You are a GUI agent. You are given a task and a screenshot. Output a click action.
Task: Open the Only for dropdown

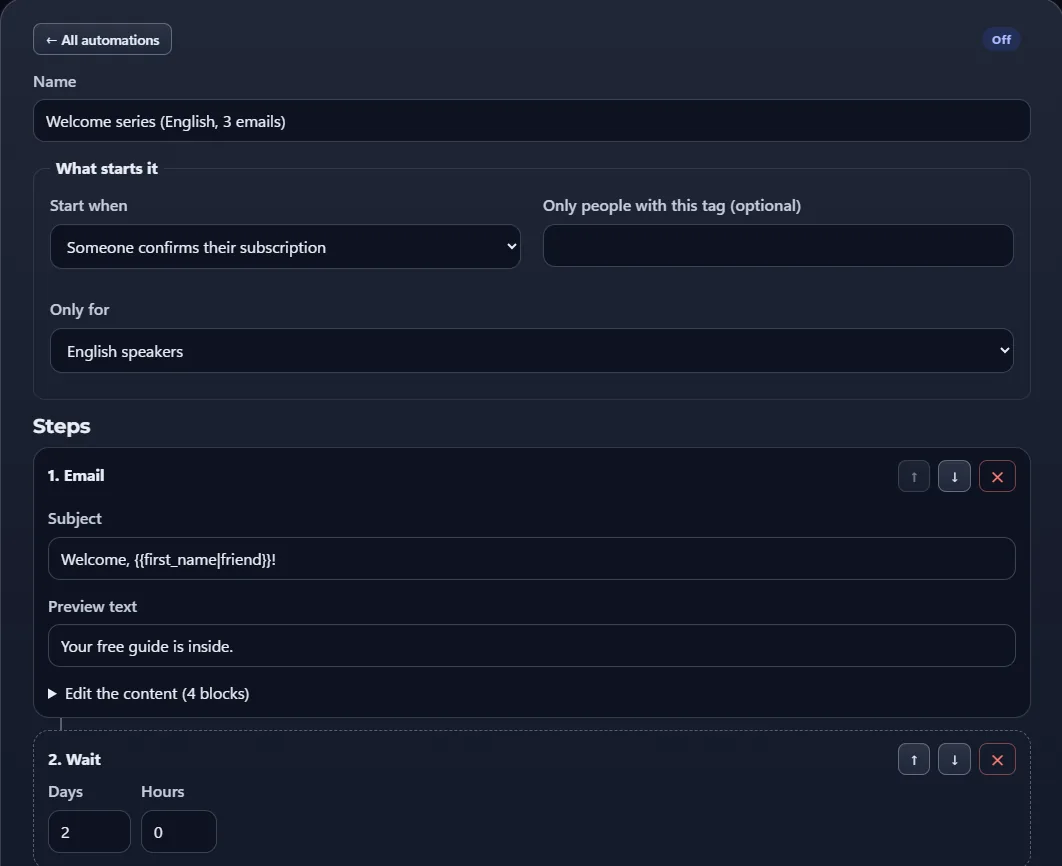[x=532, y=350]
